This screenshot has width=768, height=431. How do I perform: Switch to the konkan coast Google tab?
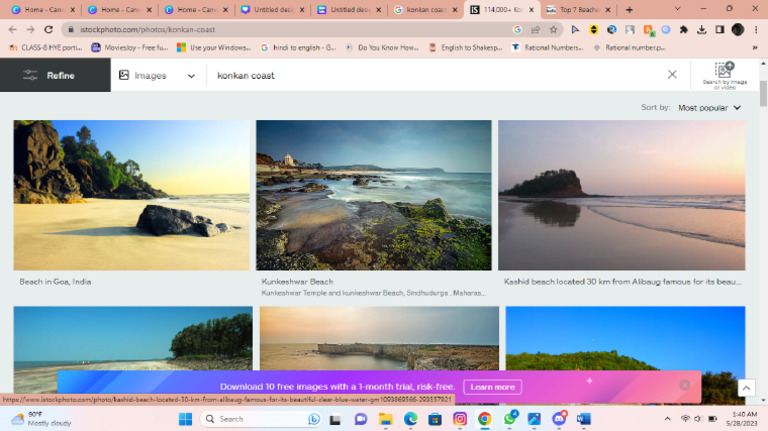coord(425,9)
